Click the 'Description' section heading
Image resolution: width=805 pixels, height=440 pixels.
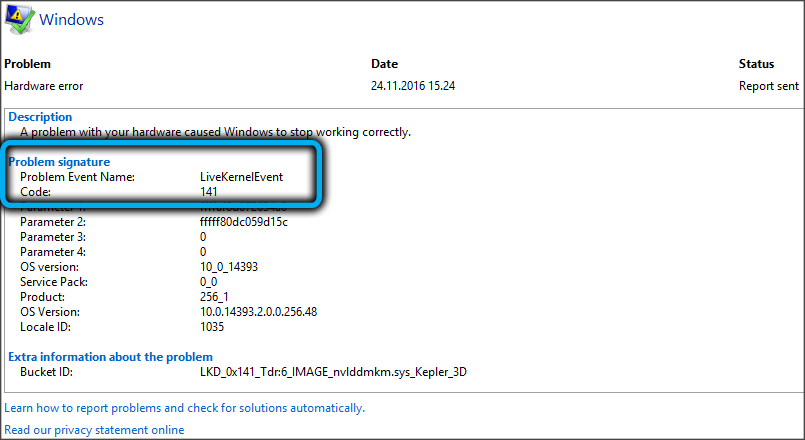point(40,117)
